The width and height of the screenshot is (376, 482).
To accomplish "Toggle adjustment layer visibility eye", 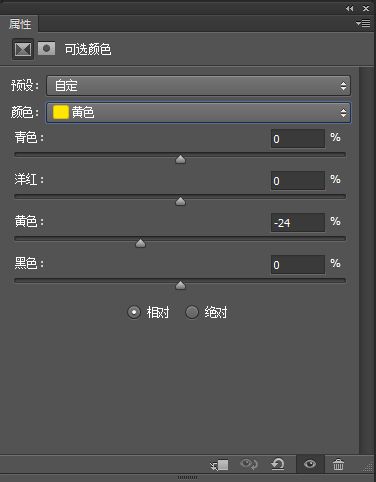I will click(310, 464).
